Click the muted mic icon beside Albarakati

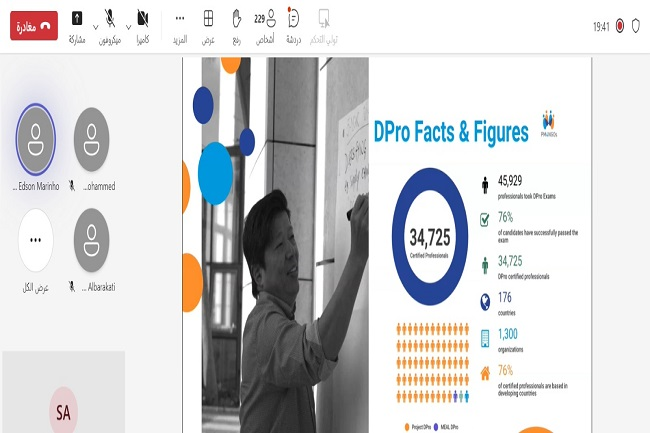pyautogui.click(x=72, y=287)
